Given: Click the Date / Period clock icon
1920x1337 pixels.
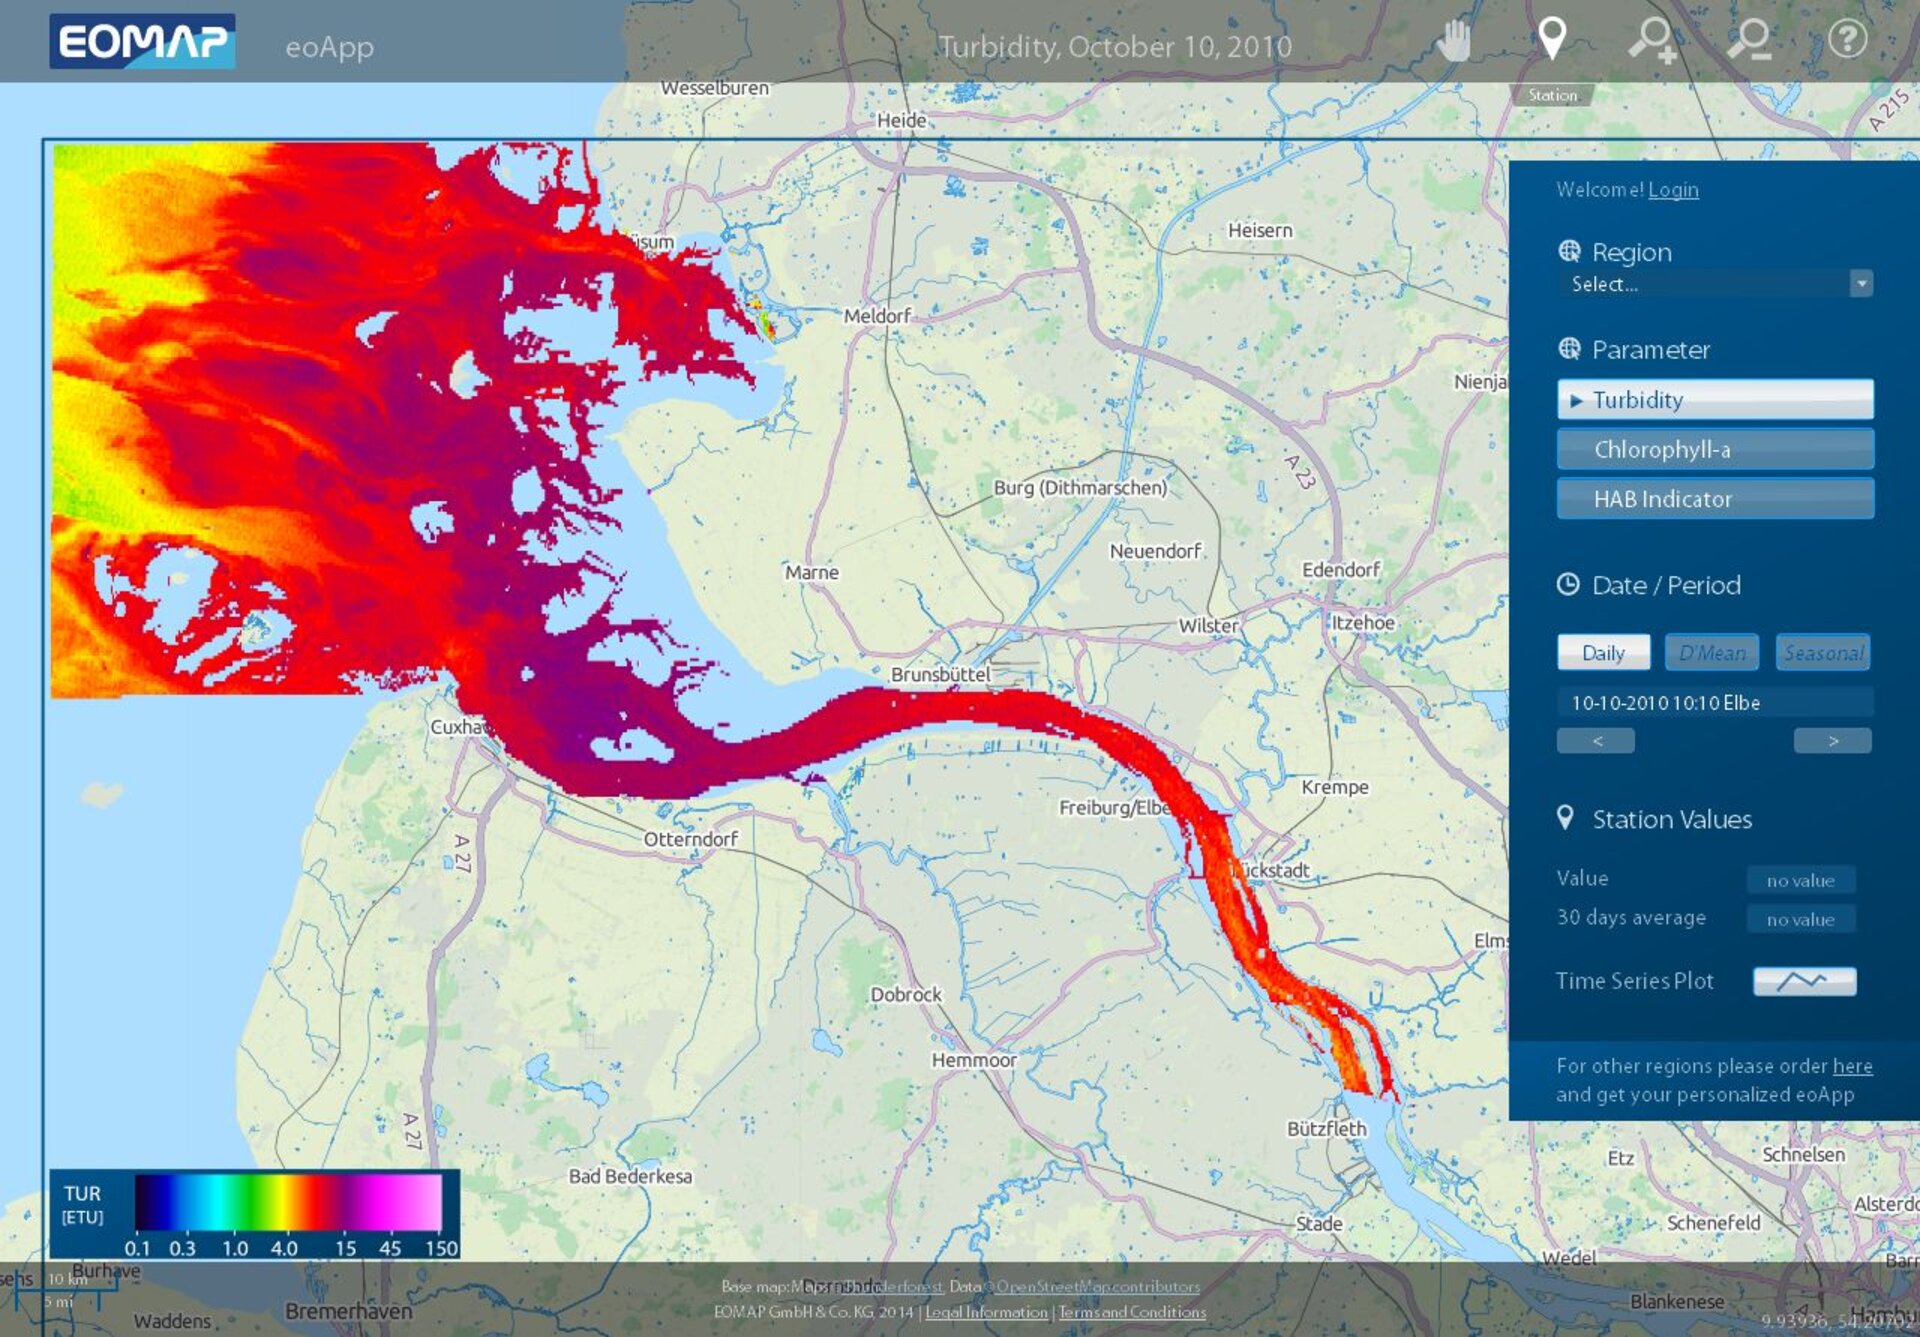Looking at the screenshot, I should pos(1568,584).
